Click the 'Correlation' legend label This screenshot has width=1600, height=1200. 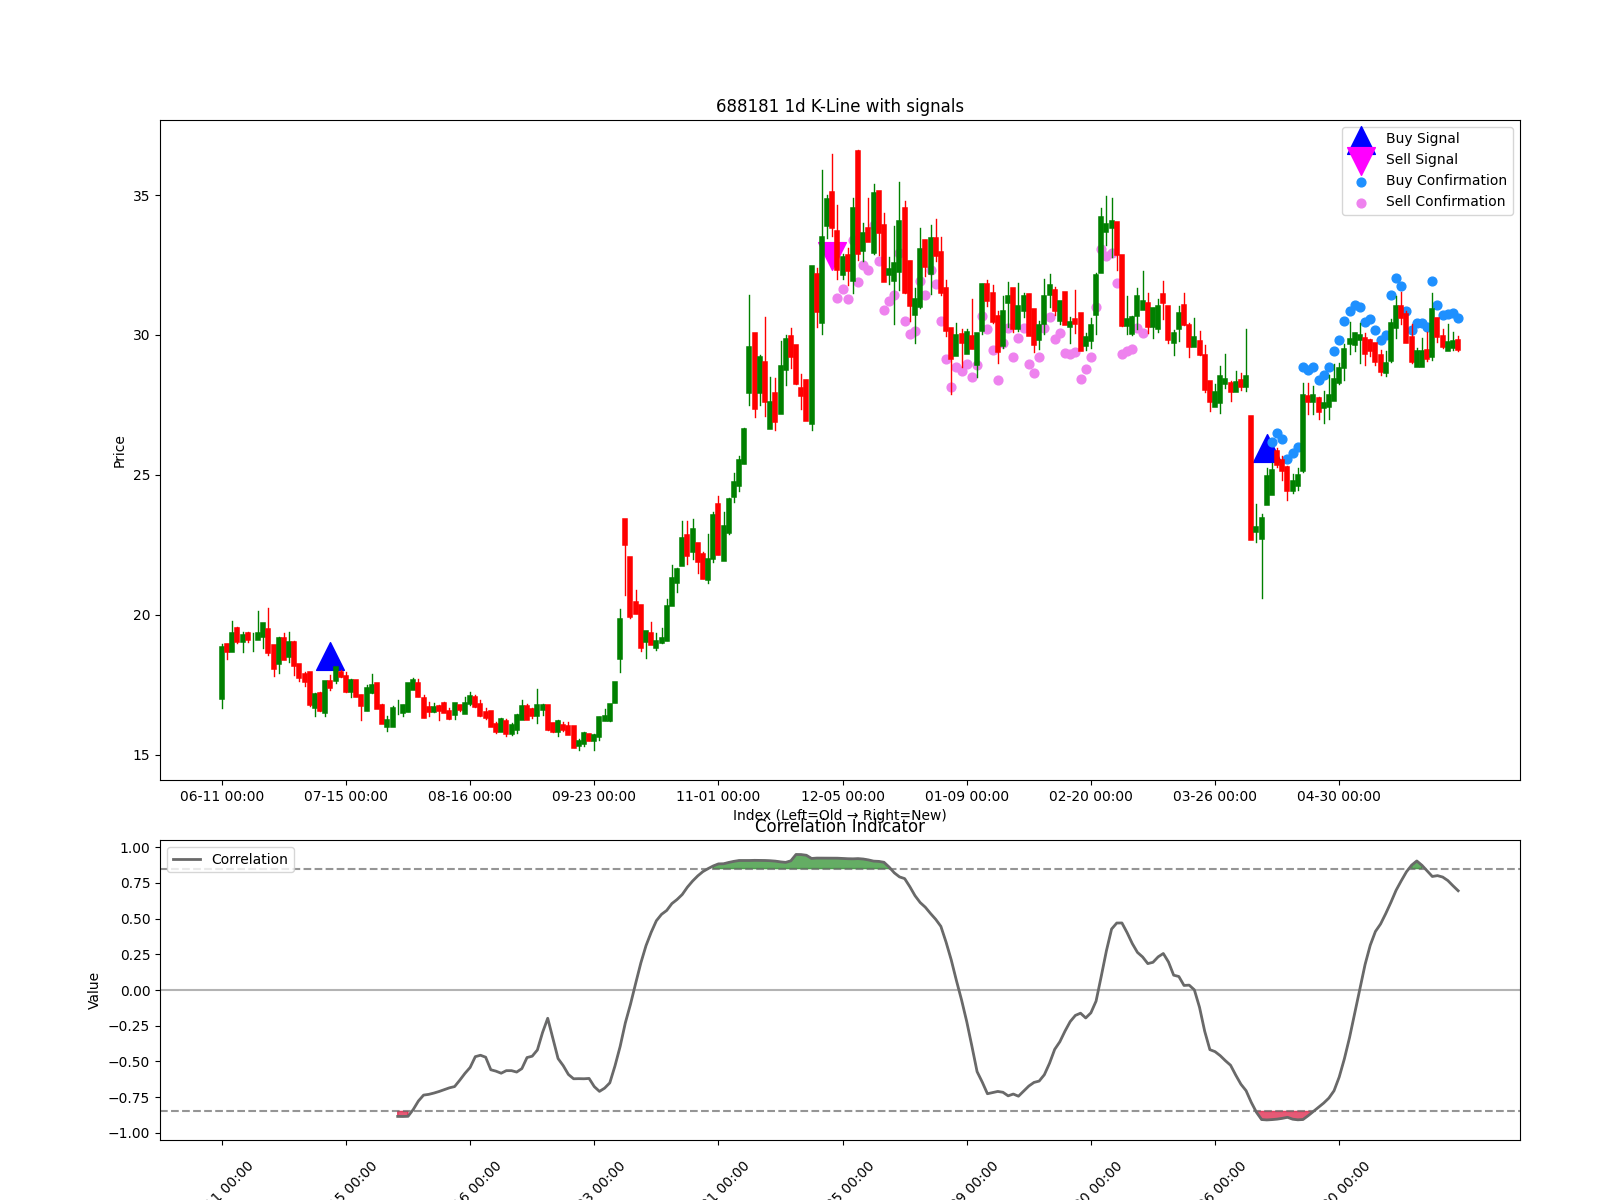click(x=250, y=860)
